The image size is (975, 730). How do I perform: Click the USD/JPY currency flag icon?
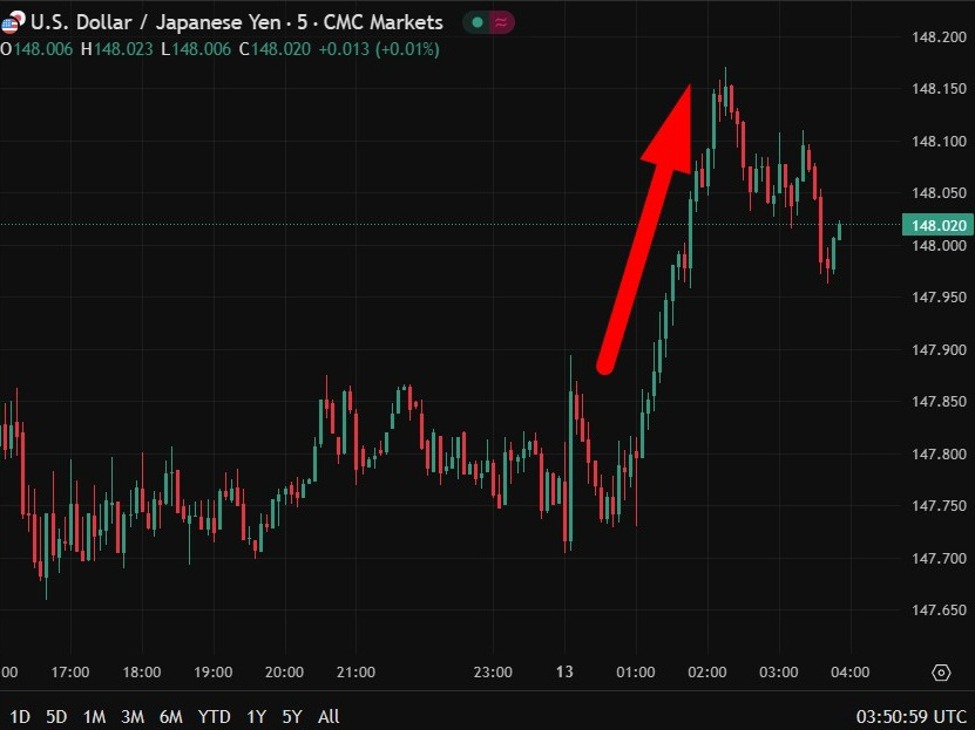pyautogui.click(x=11, y=23)
